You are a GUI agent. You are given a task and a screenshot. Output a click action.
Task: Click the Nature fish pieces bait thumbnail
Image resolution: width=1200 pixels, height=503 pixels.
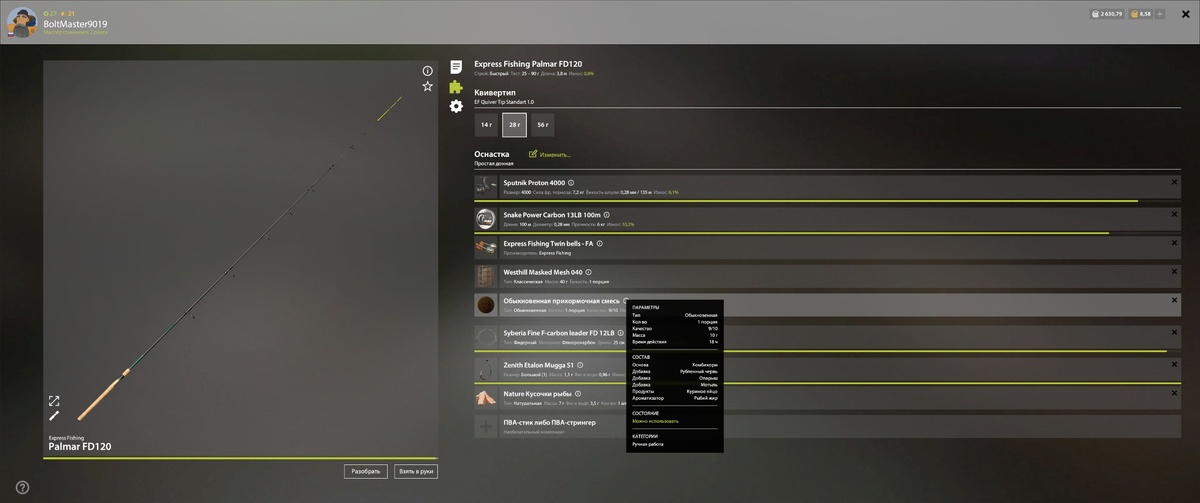[486, 398]
